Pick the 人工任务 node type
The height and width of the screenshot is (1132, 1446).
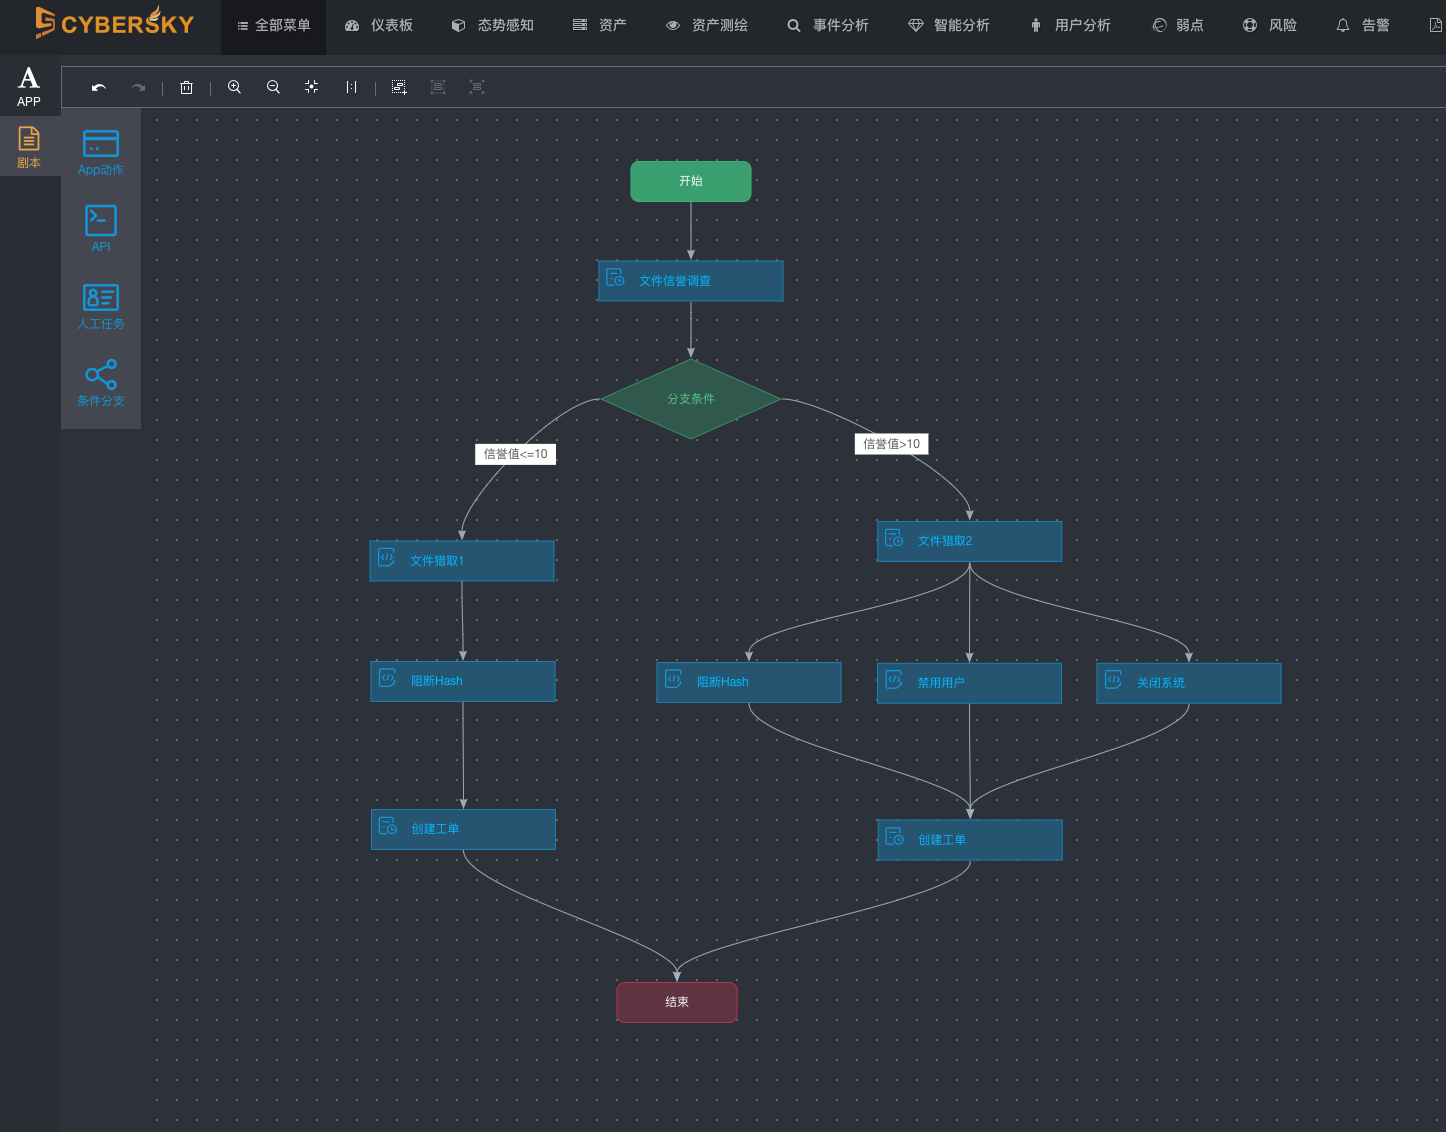click(101, 306)
